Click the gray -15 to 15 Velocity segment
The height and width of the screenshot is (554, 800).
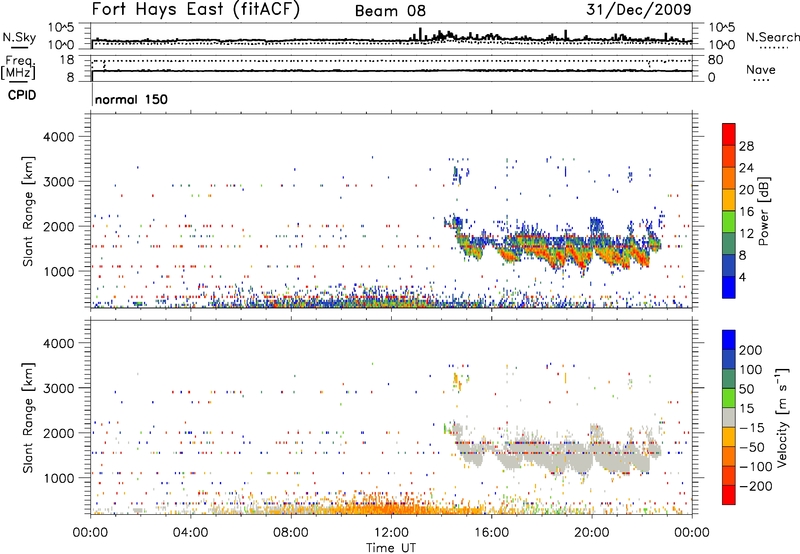pos(729,417)
